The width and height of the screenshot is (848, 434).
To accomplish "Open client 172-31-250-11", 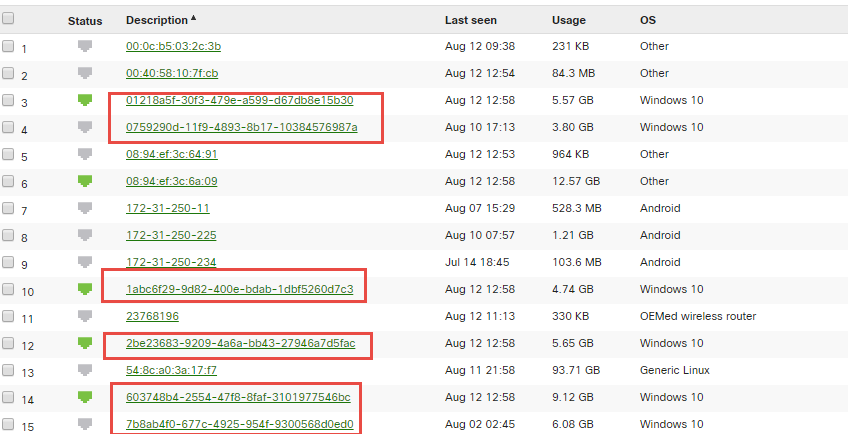I will tap(168, 208).
